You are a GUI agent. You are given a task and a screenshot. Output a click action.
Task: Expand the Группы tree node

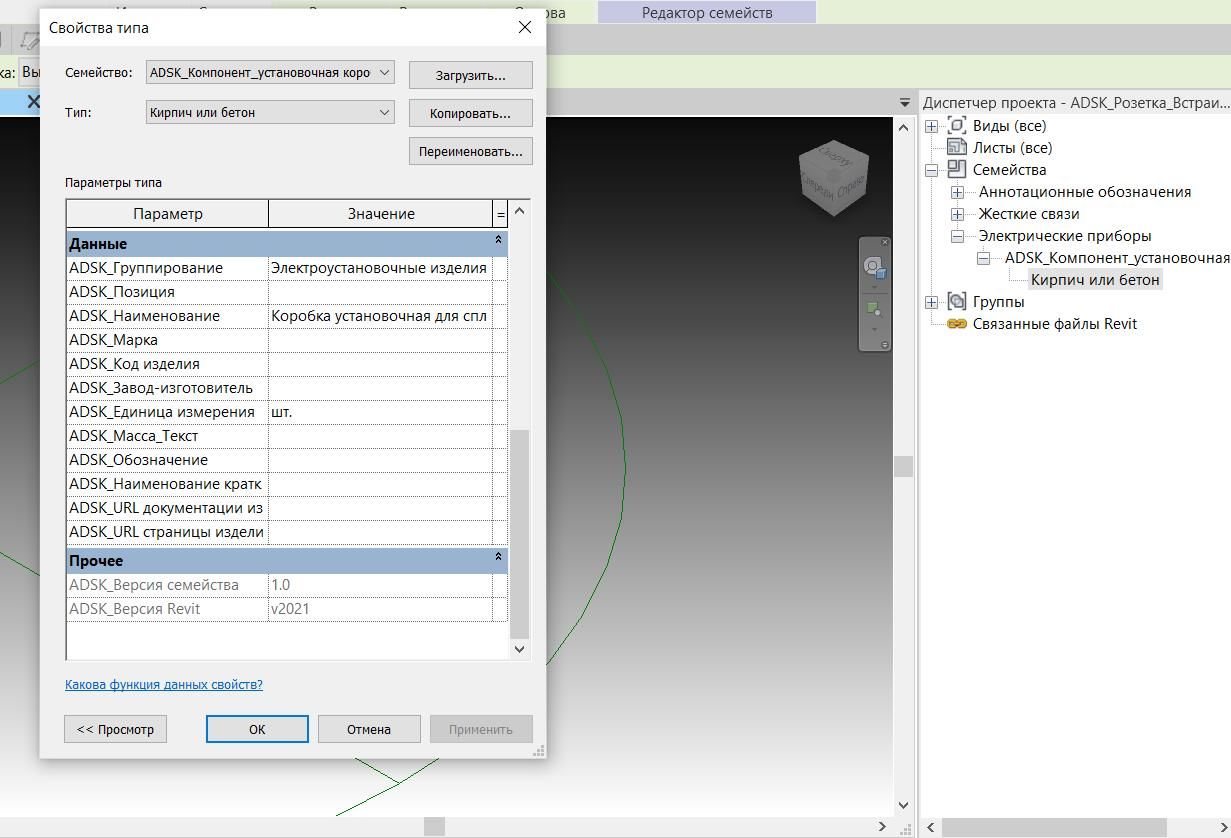coord(931,302)
